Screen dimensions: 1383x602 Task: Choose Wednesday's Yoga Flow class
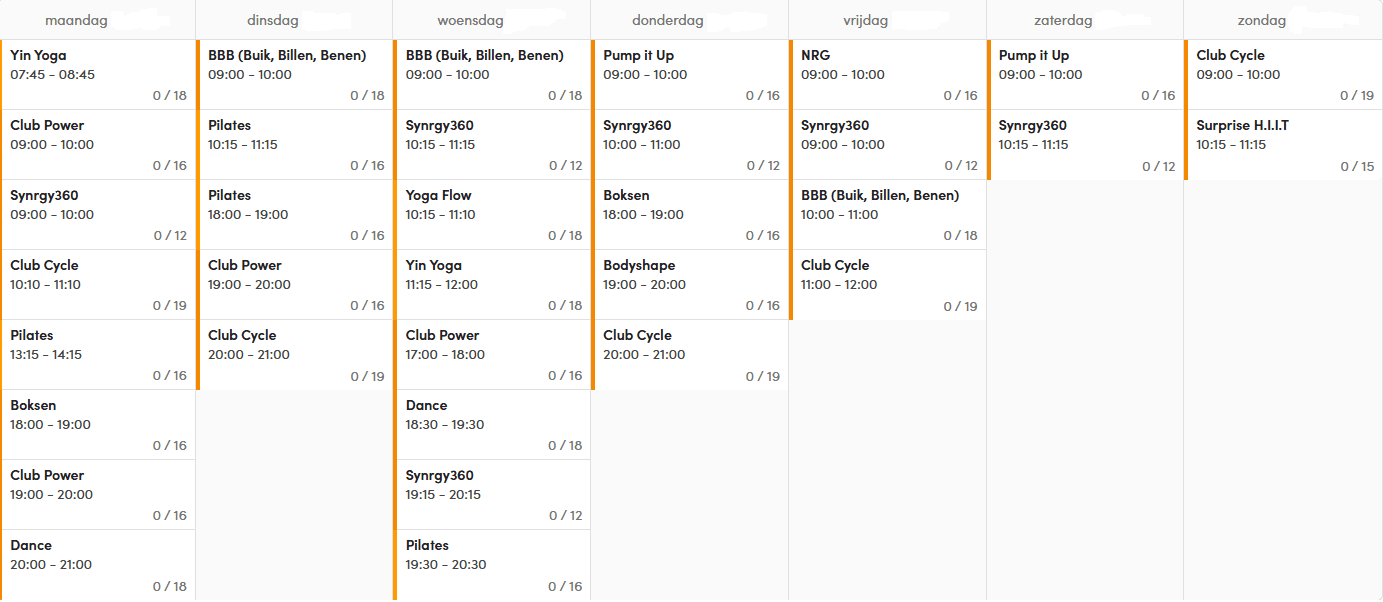492,214
